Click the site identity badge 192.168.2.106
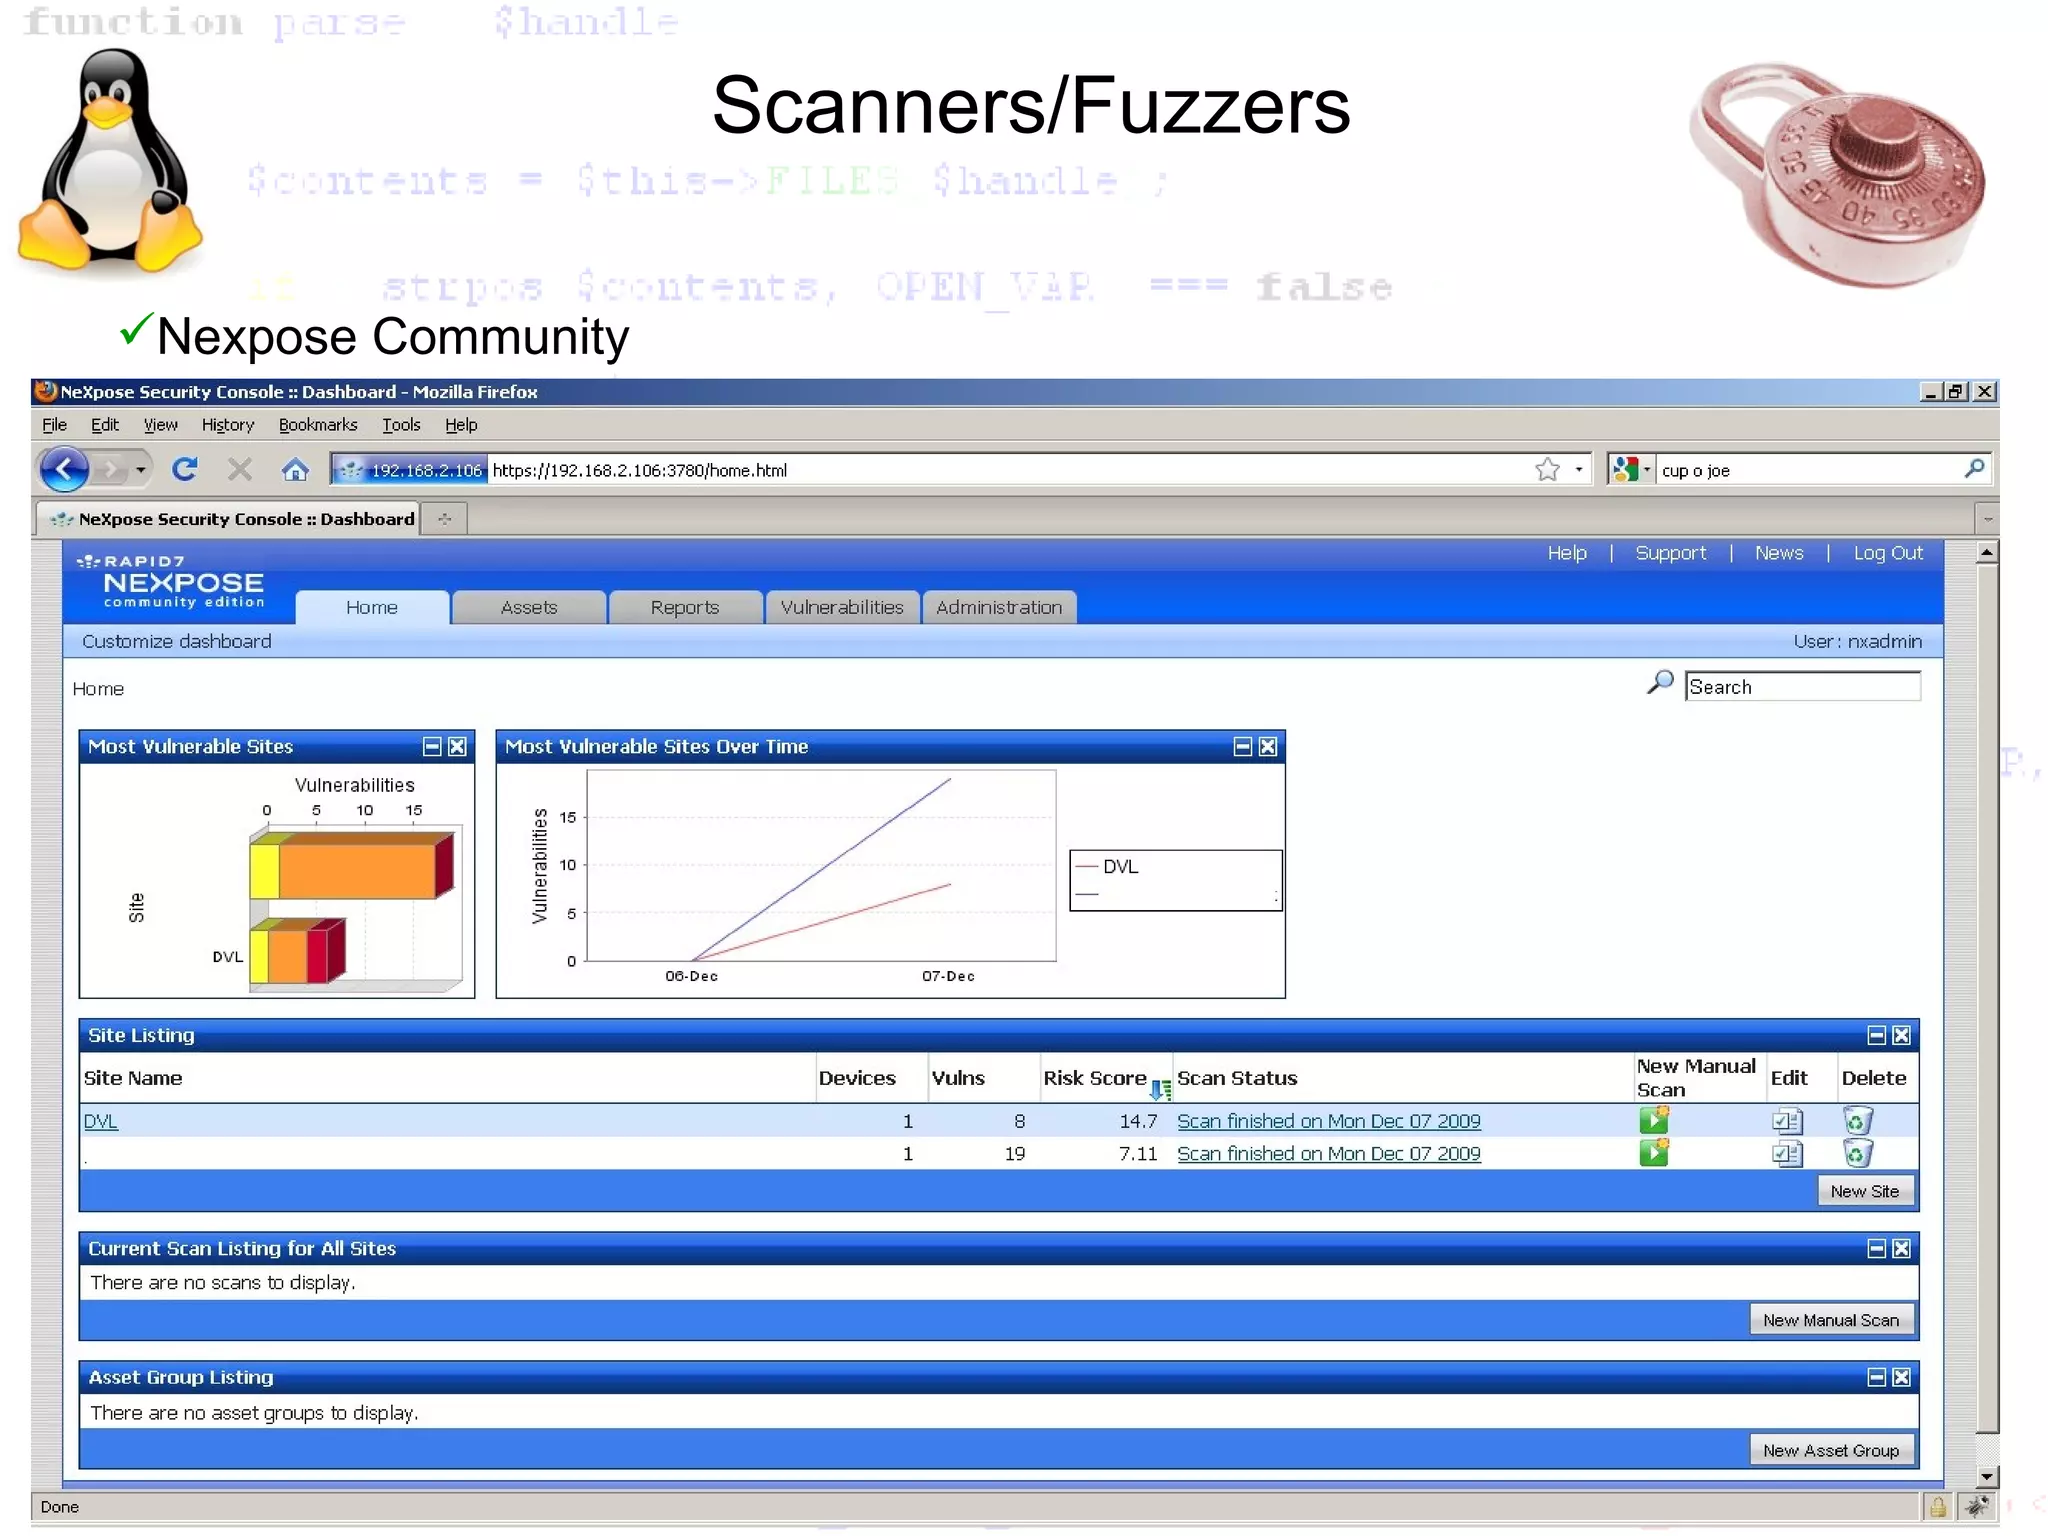The image size is (2048, 1536). 409,470
